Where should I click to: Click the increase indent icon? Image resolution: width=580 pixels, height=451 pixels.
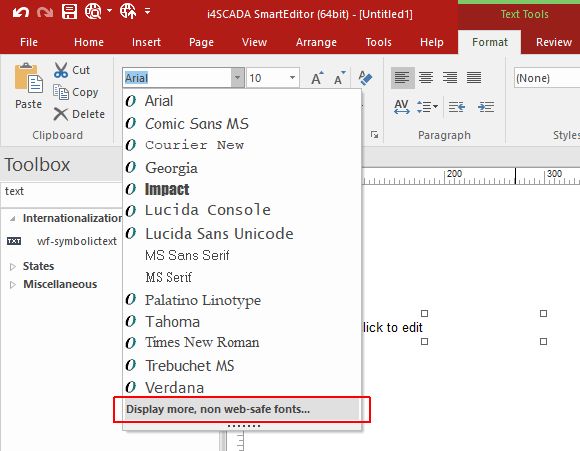pos(486,107)
